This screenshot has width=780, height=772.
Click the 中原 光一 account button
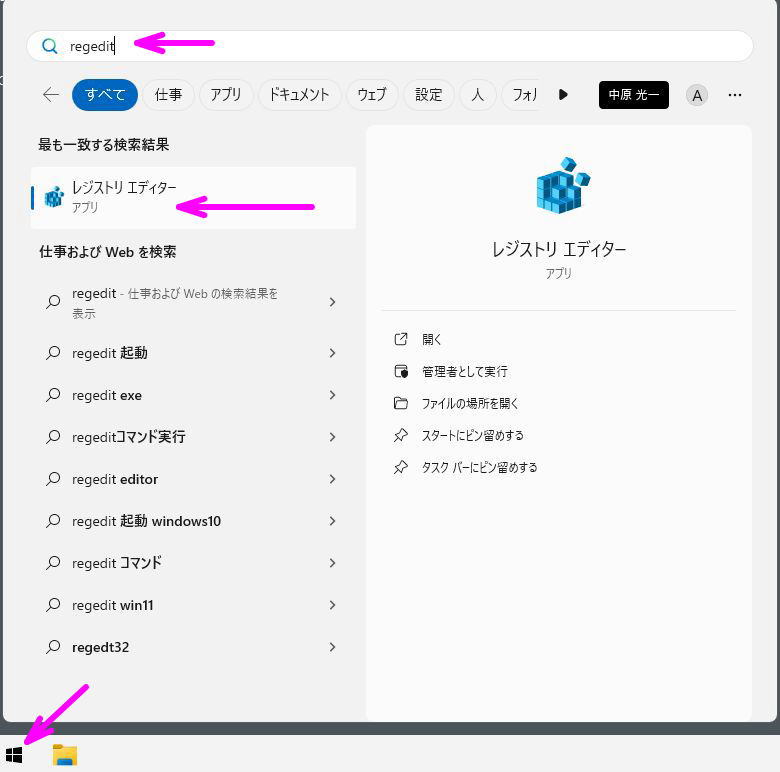click(634, 95)
